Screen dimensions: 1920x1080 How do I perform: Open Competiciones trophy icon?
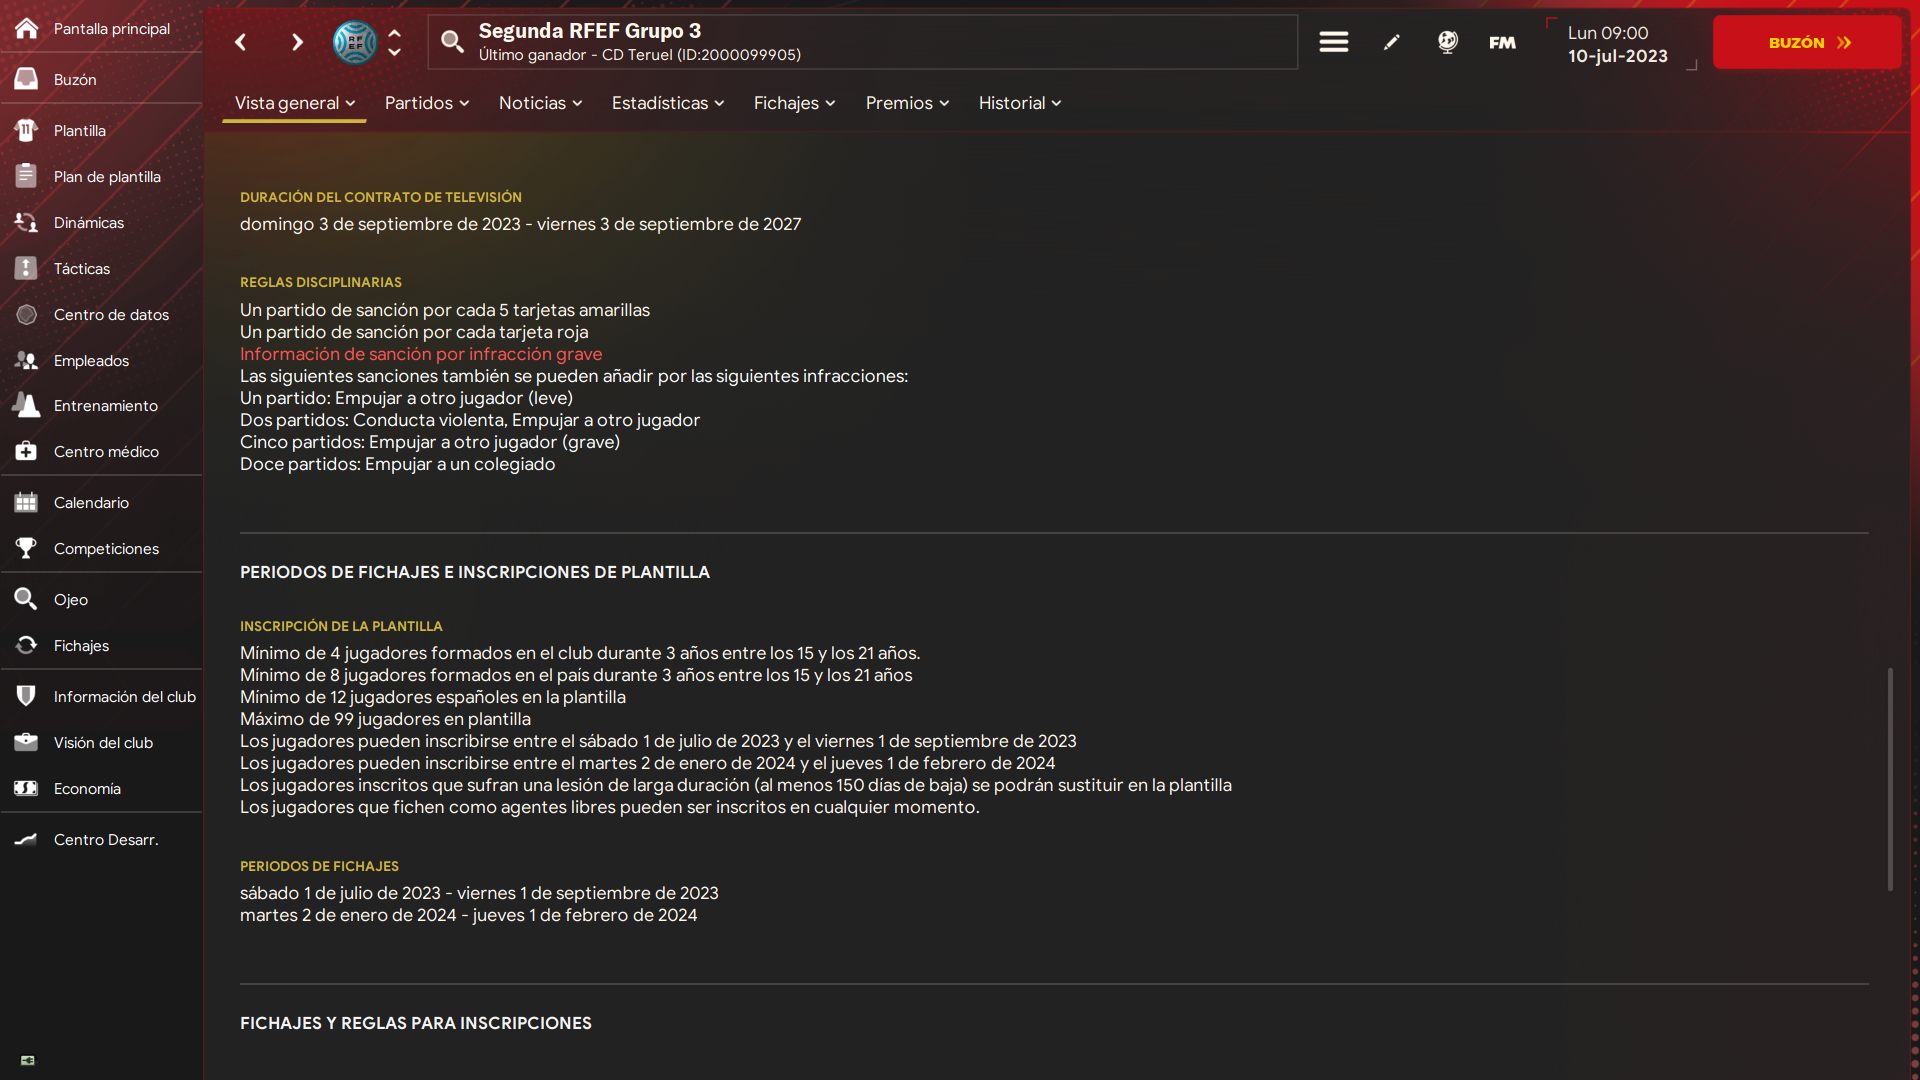[27, 548]
